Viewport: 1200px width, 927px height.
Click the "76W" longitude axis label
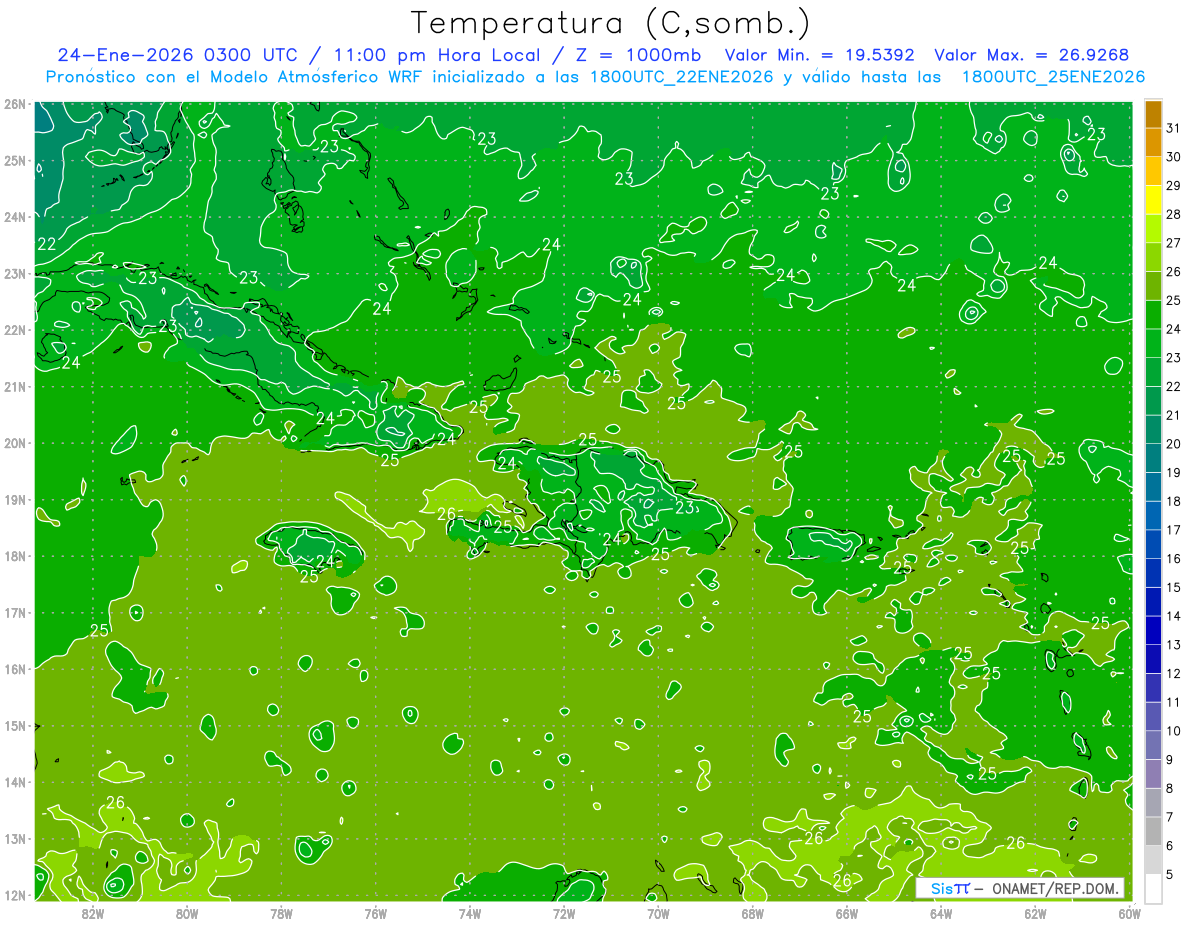[375, 913]
